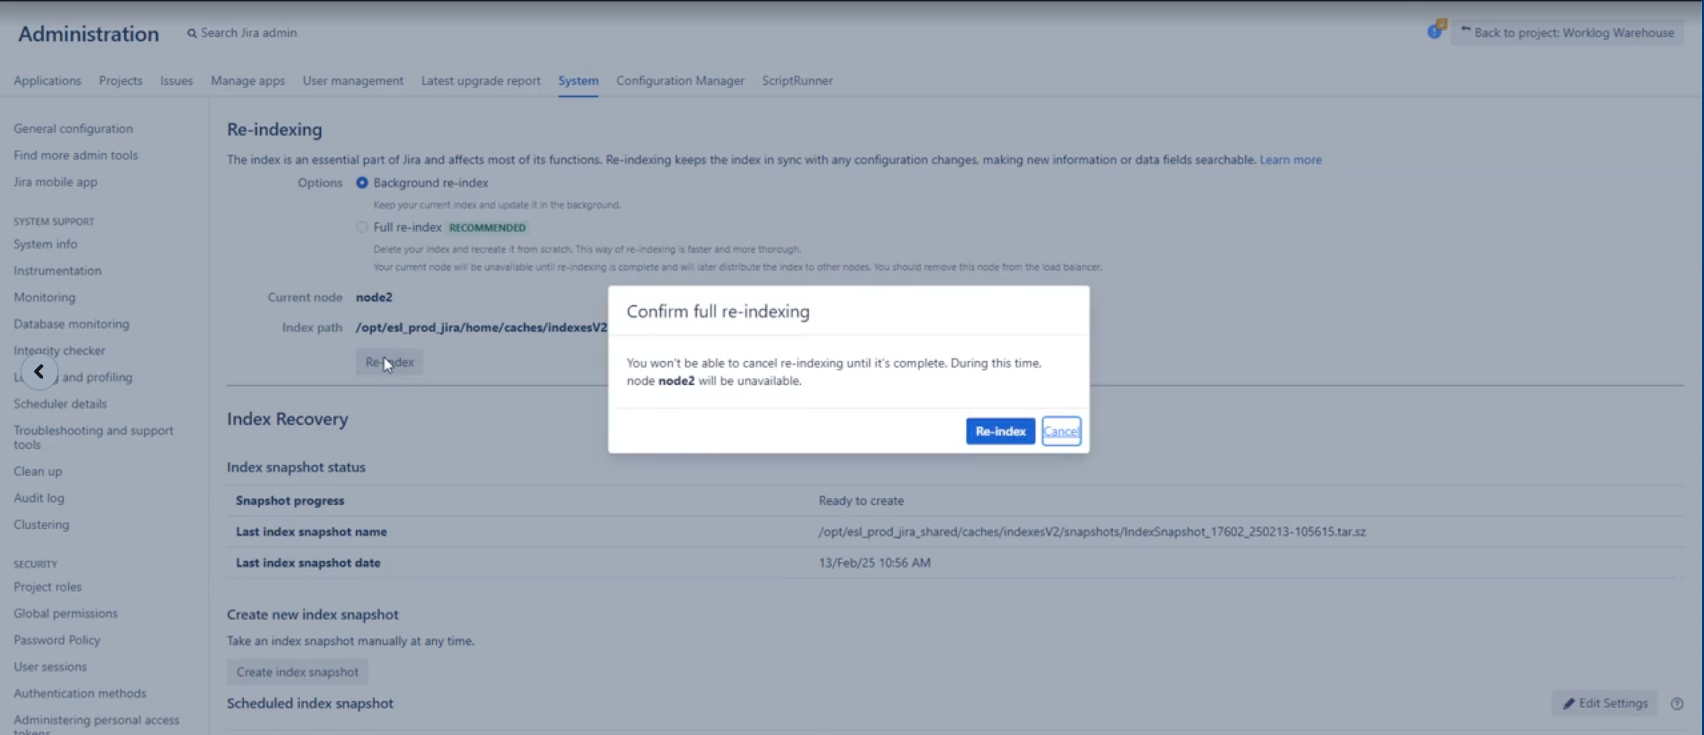The width and height of the screenshot is (1704, 735).
Task: Open Integrity checker
Action: [60, 351]
